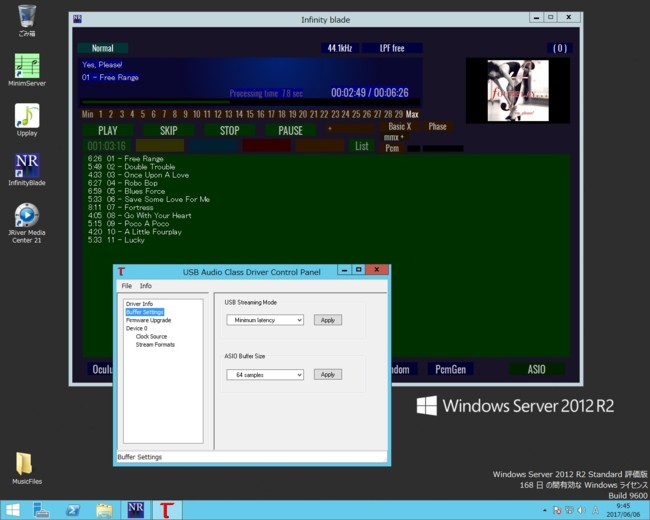Click the STOP button in Infinity blade
Image resolution: width=650 pixels, height=520 pixels.
click(230, 131)
